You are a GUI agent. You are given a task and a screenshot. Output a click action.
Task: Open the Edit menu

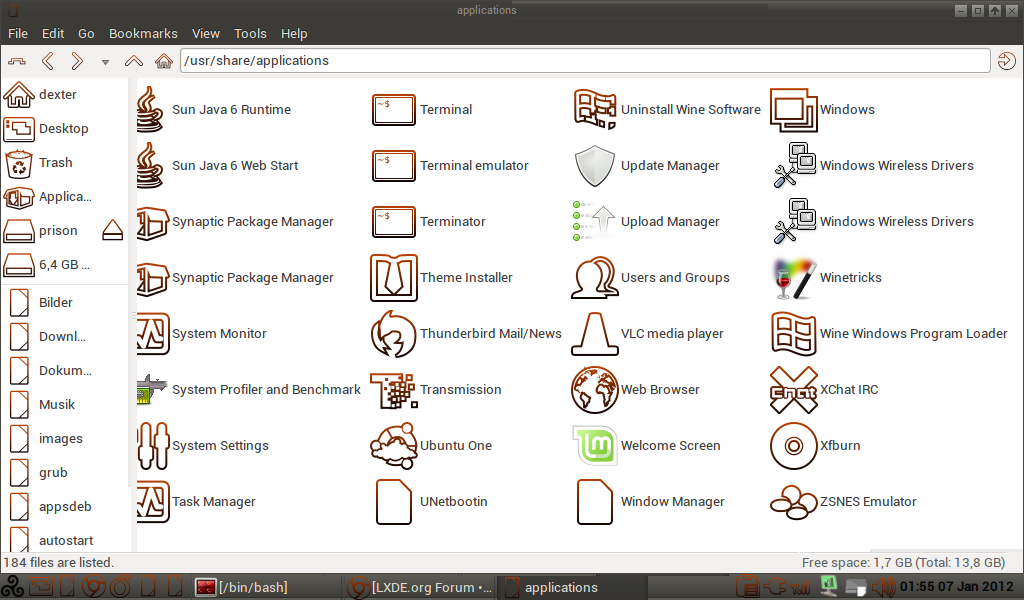pyautogui.click(x=53, y=33)
